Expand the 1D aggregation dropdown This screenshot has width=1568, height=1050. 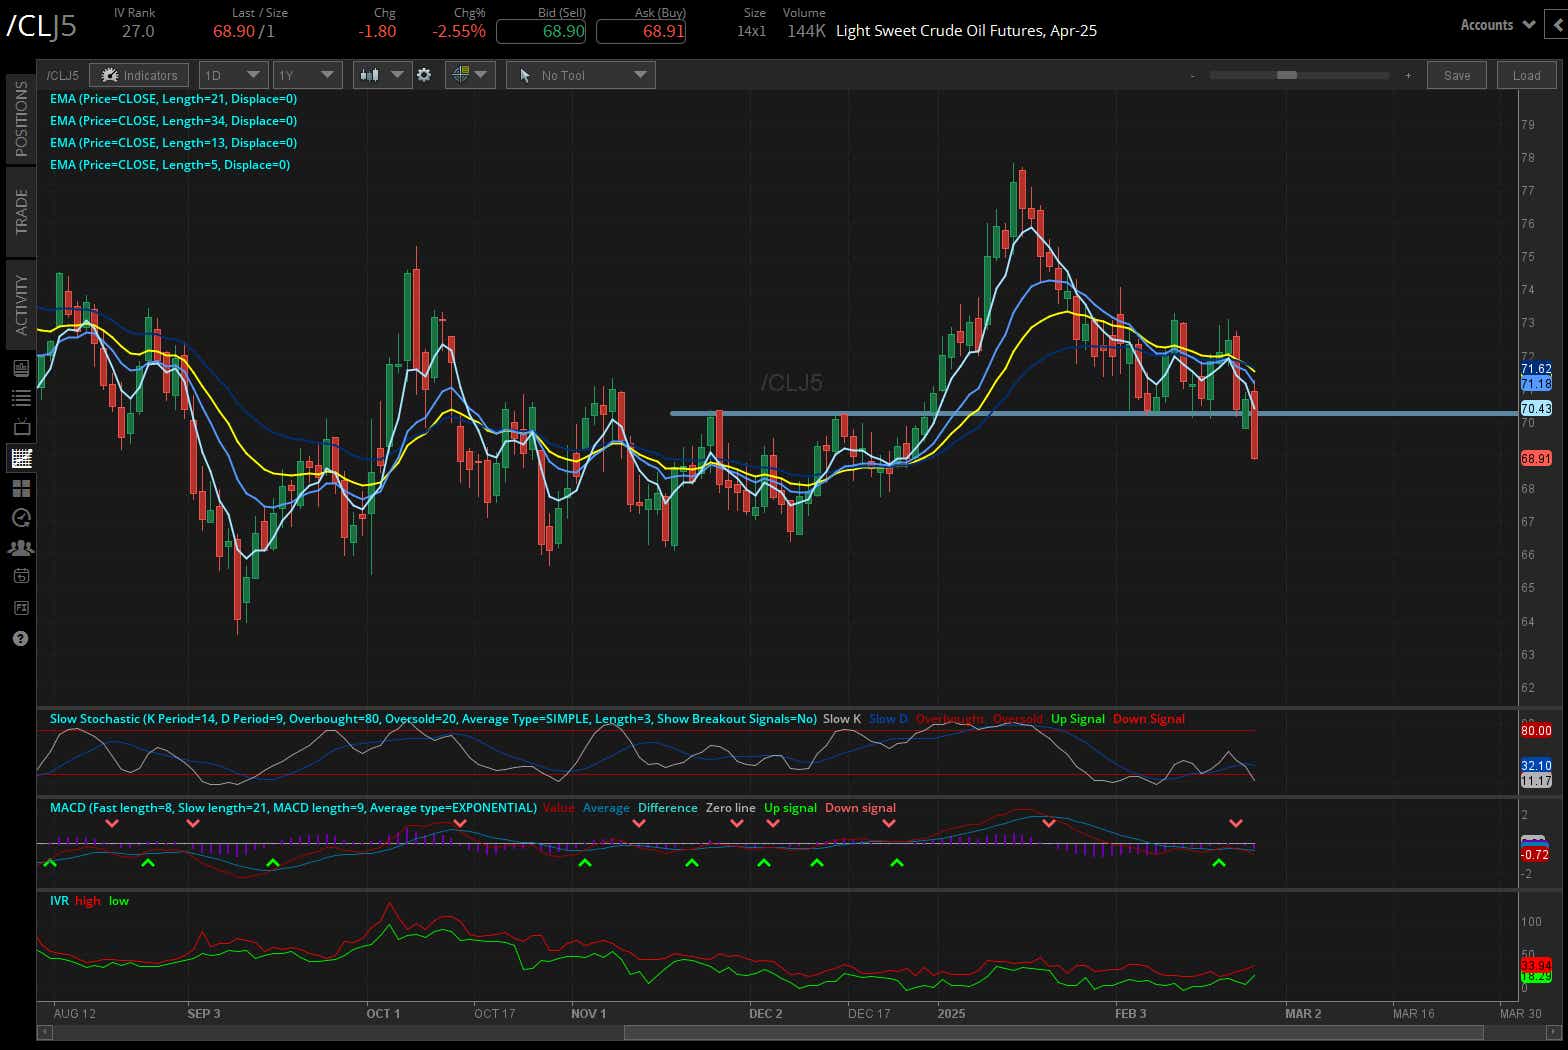pyautogui.click(x=232, y=75)
